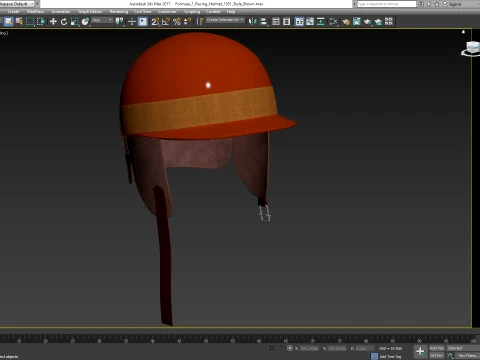Open the Selected key filter dropdown
This screenshot has width=480, height=360.
(x=463, y=348)
